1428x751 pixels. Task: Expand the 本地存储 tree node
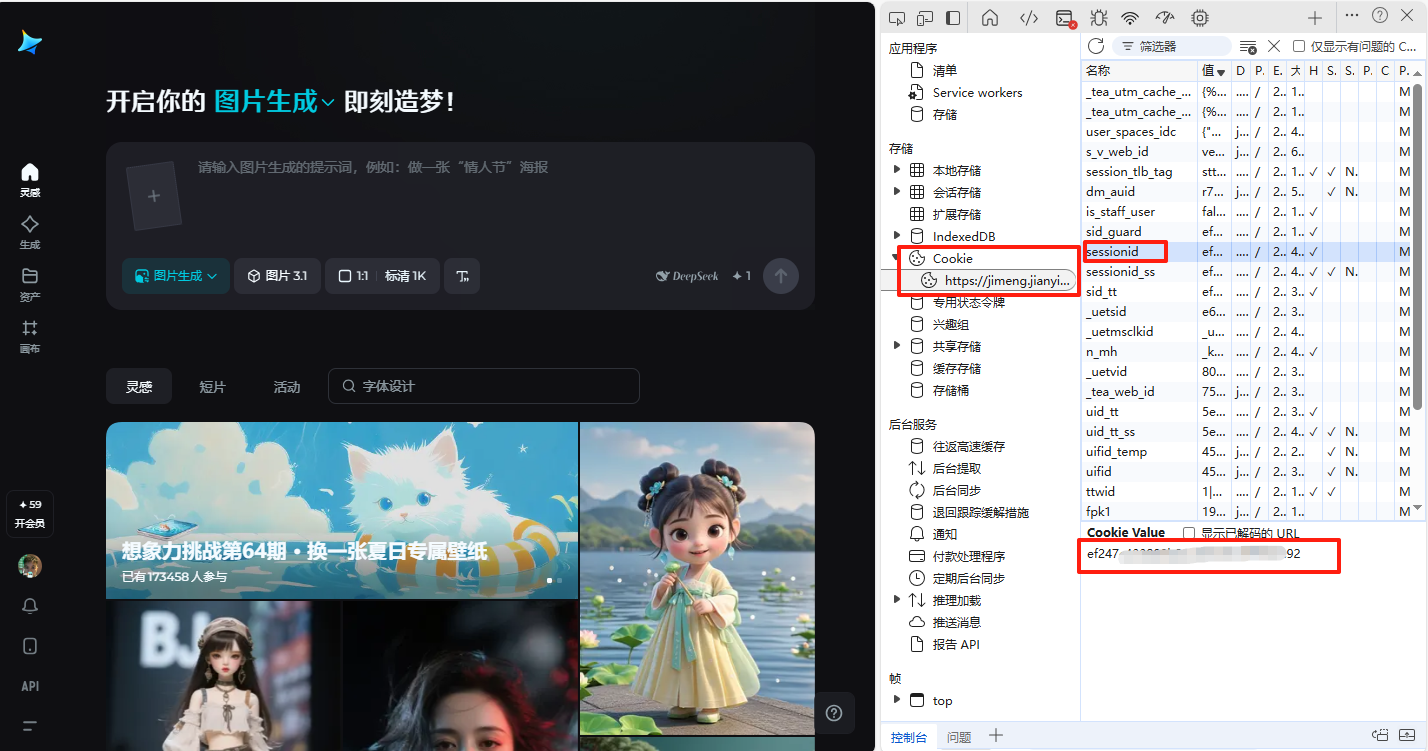coord(897,170)
